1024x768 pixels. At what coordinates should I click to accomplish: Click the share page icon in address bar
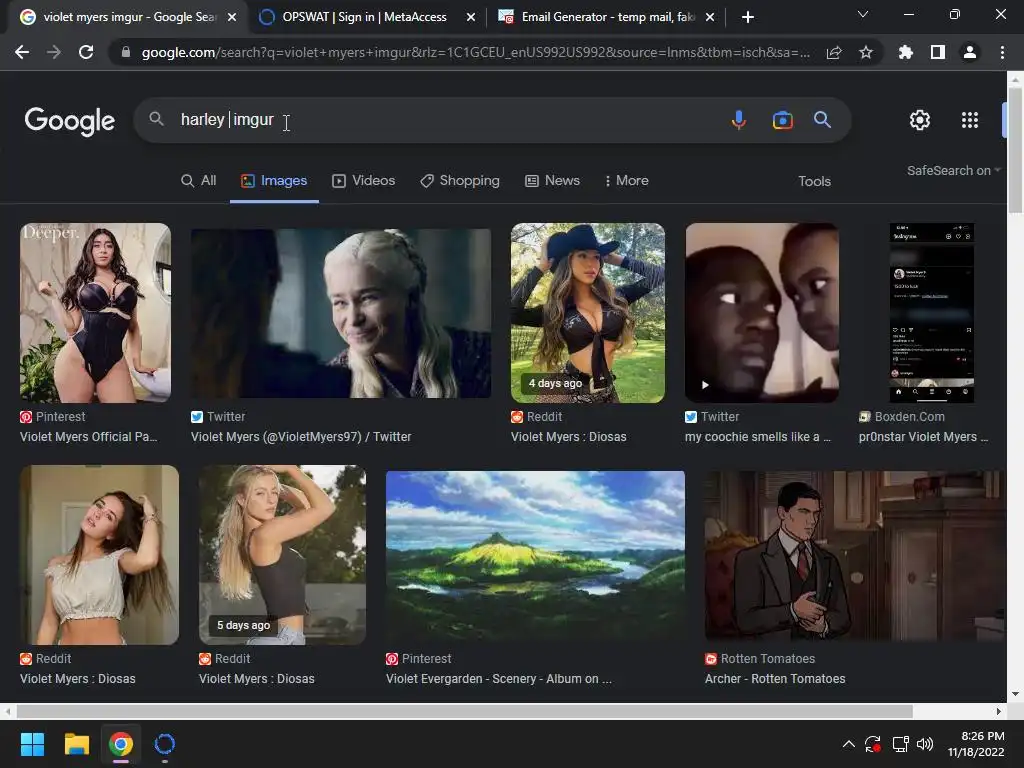click(x=834, y=52)
